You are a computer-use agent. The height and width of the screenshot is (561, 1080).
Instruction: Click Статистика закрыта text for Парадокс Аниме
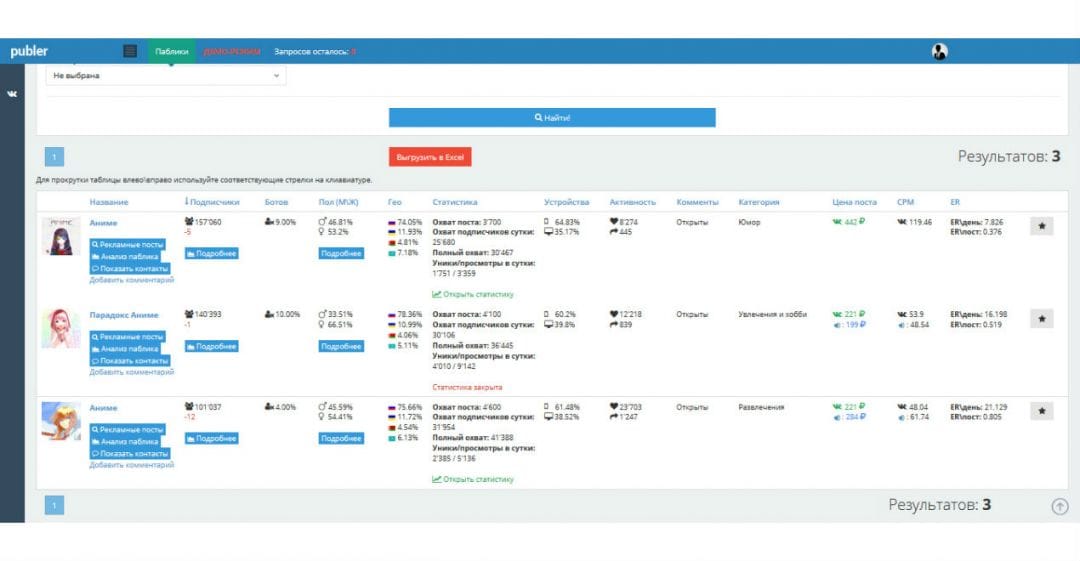(467, 387)
